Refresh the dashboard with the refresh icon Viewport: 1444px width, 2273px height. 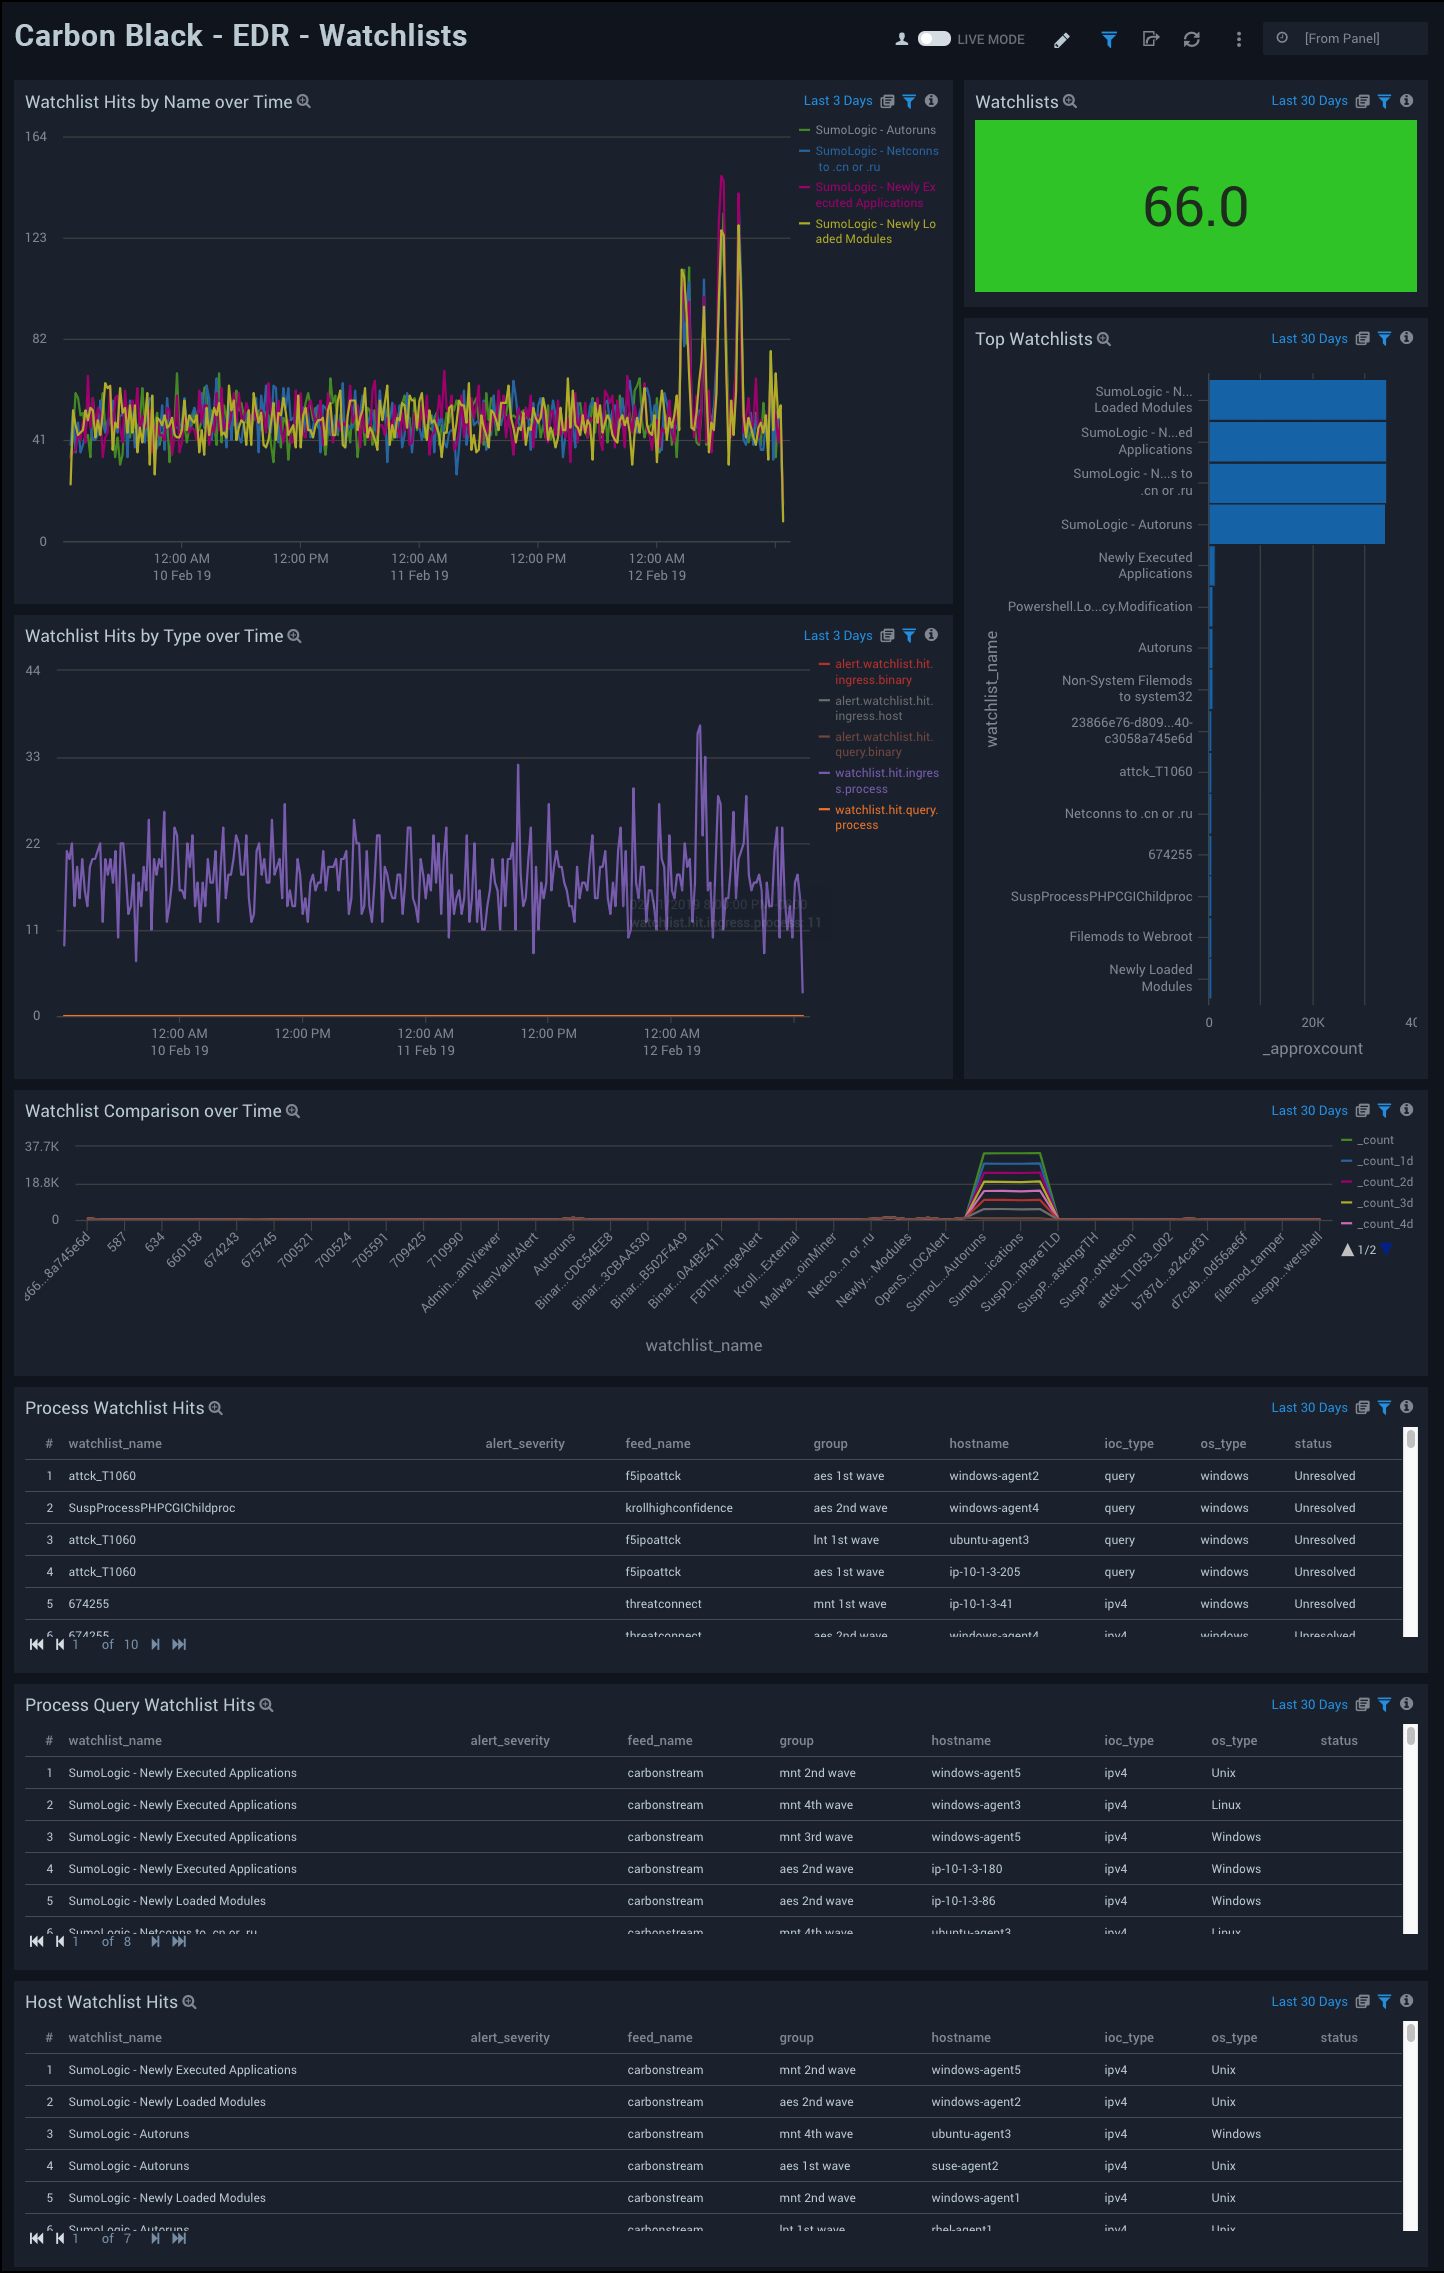click(x=1191, y=39)
